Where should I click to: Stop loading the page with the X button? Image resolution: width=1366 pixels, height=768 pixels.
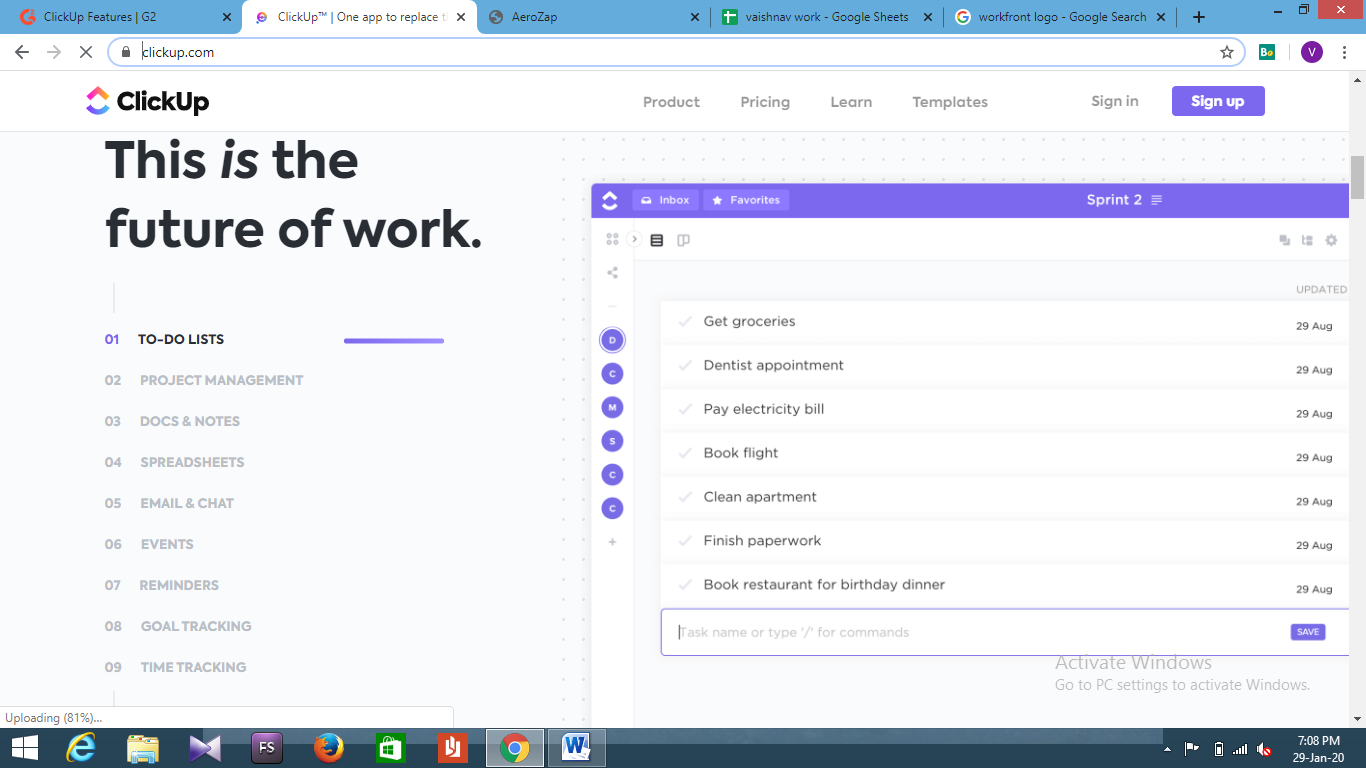86,52
